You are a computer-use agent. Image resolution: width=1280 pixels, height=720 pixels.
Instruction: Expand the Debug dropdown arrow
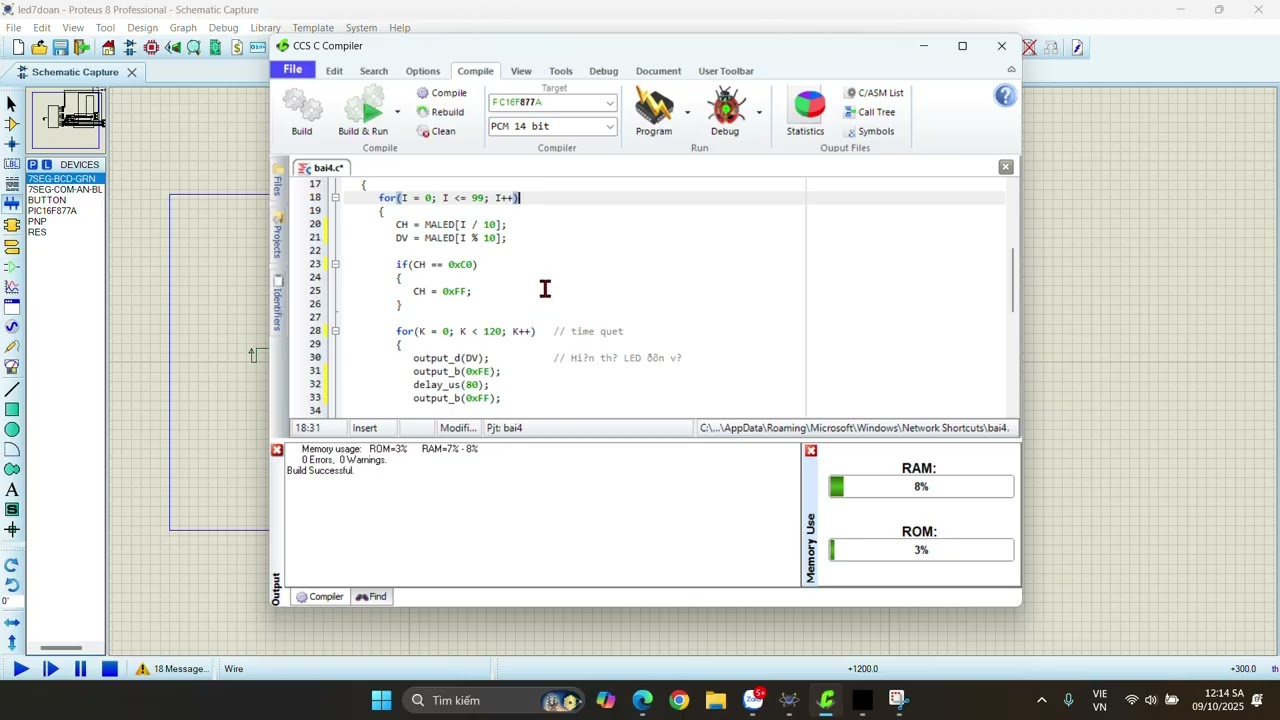coord(759,111)
